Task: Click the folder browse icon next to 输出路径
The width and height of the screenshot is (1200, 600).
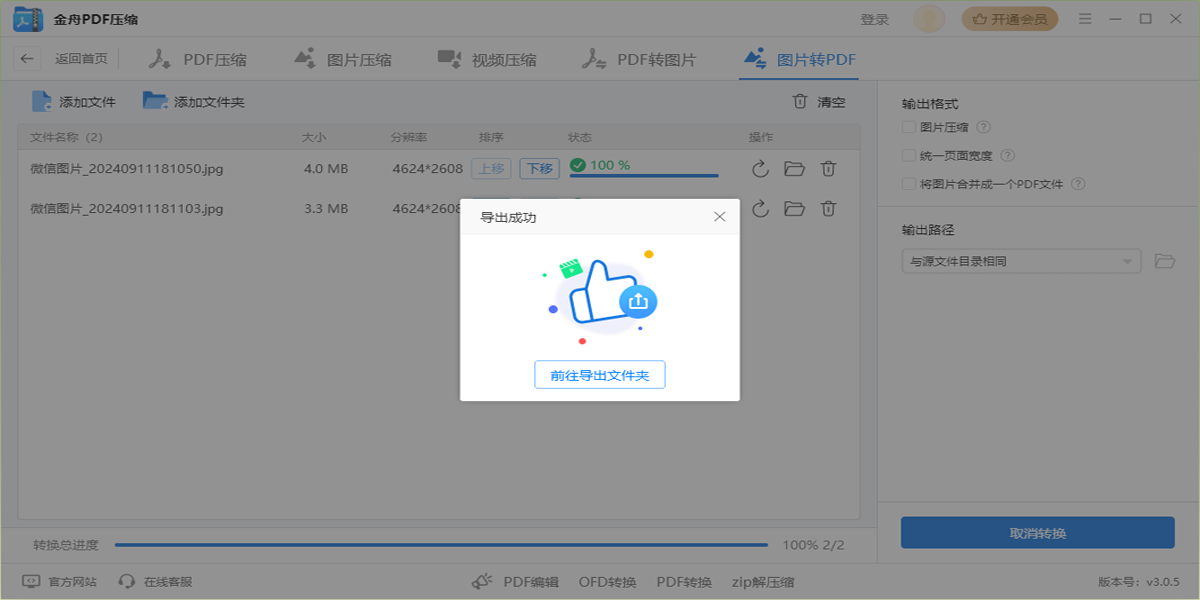Action: (x=1165, y=260)
